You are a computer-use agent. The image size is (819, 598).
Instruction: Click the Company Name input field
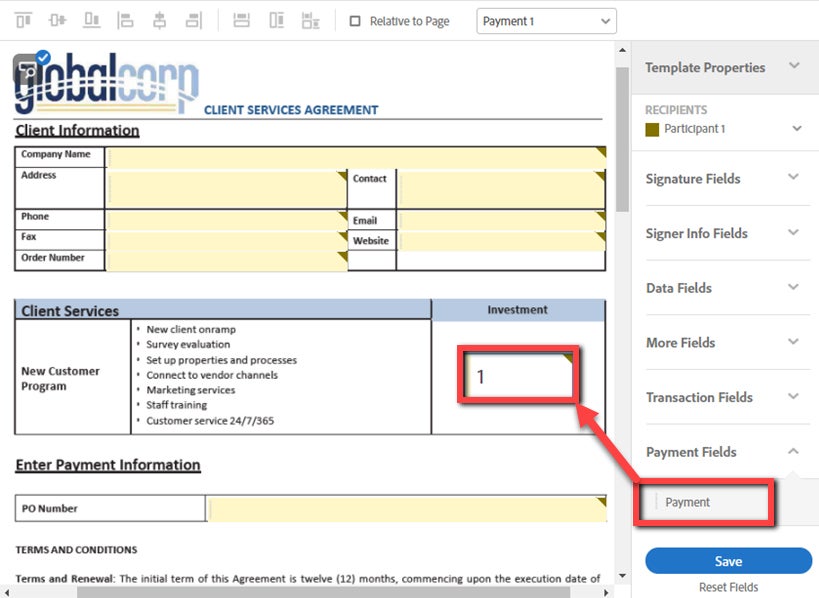(x=355, y=156)
